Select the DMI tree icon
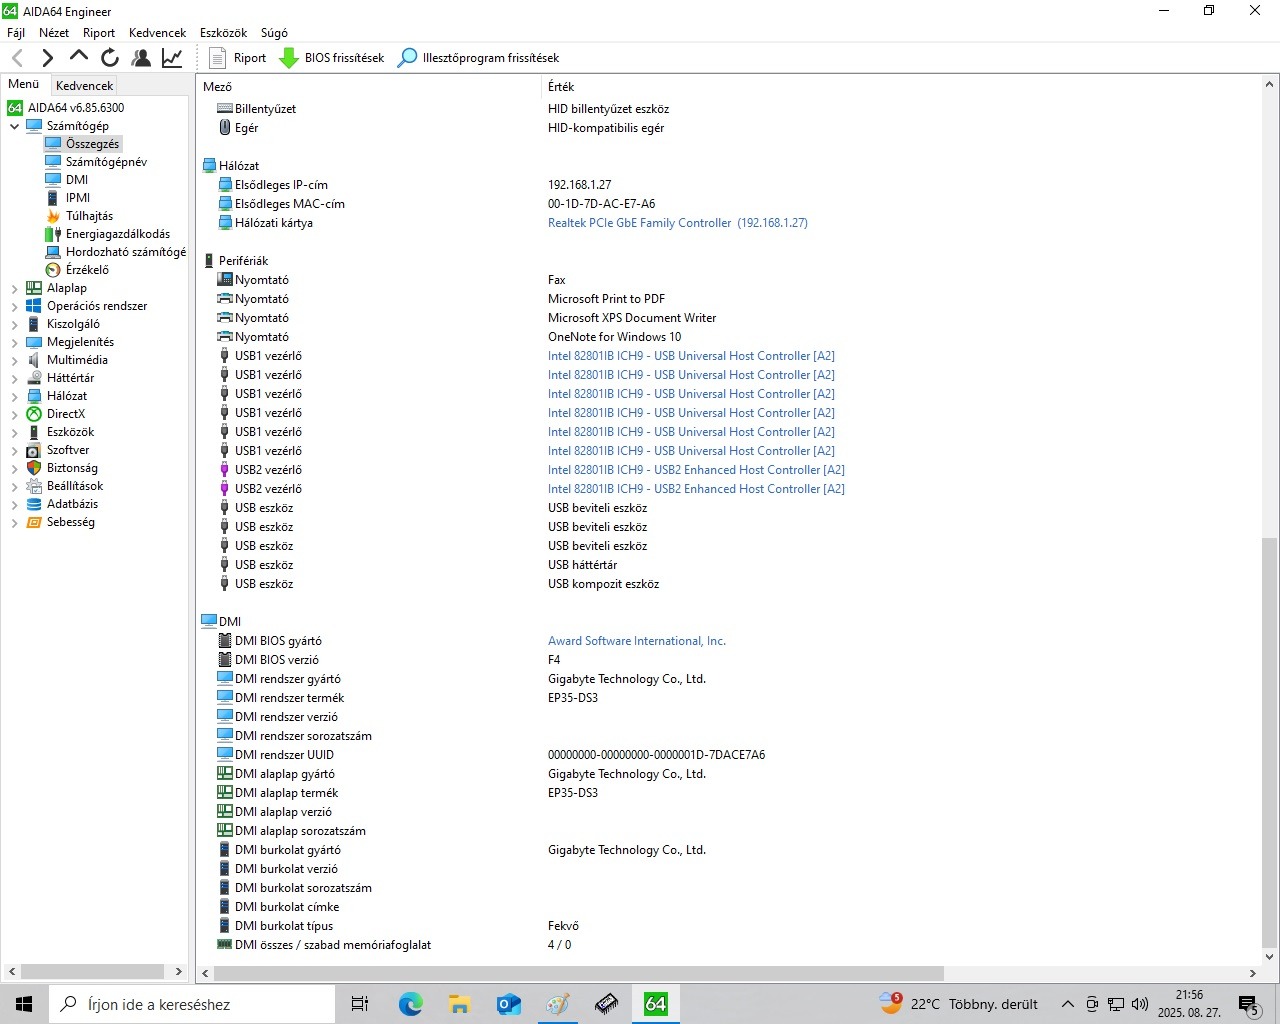This screenshot has height=1024, width=1280. tap(53, 180)
